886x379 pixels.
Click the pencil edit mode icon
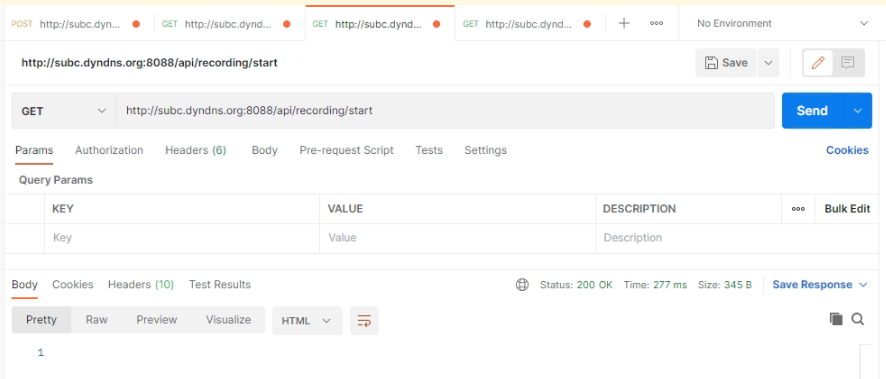click(818, 63)
